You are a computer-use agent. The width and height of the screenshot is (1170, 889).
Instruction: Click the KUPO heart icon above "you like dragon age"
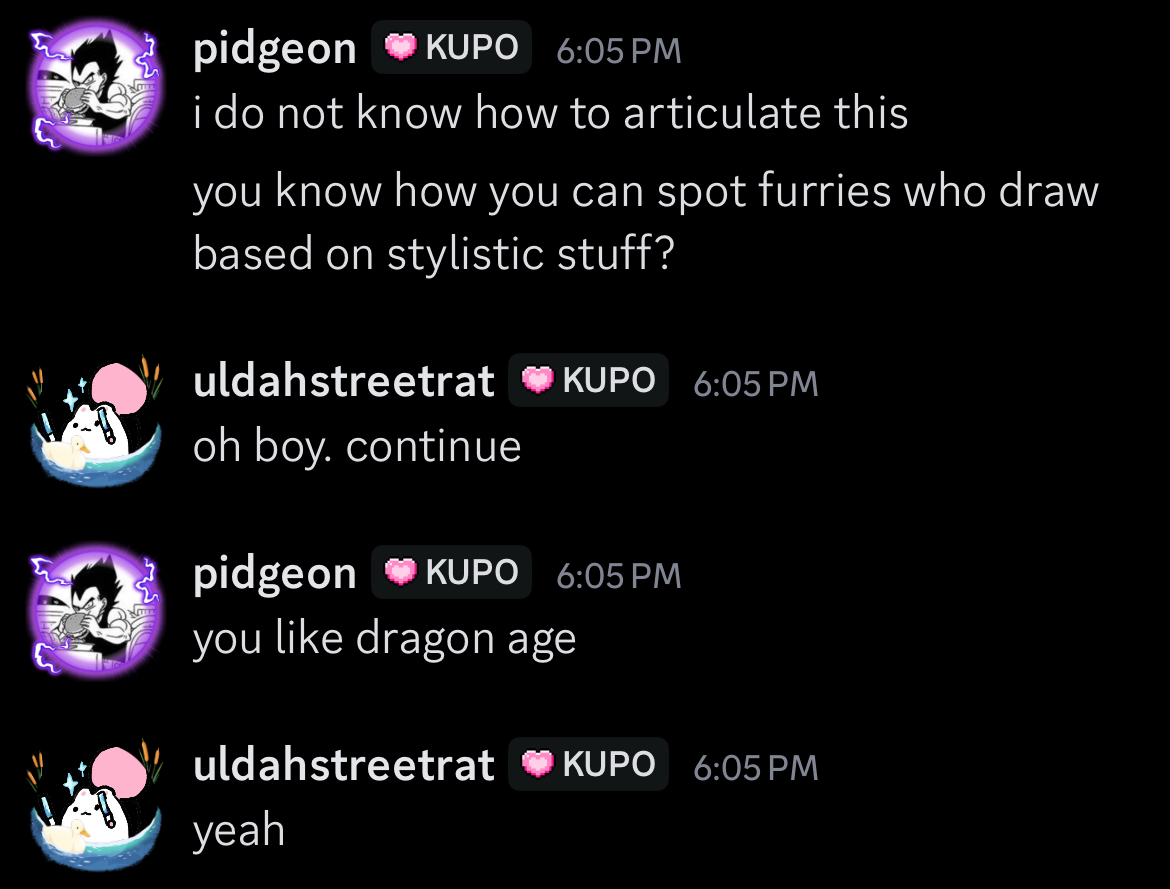point(401,572)
